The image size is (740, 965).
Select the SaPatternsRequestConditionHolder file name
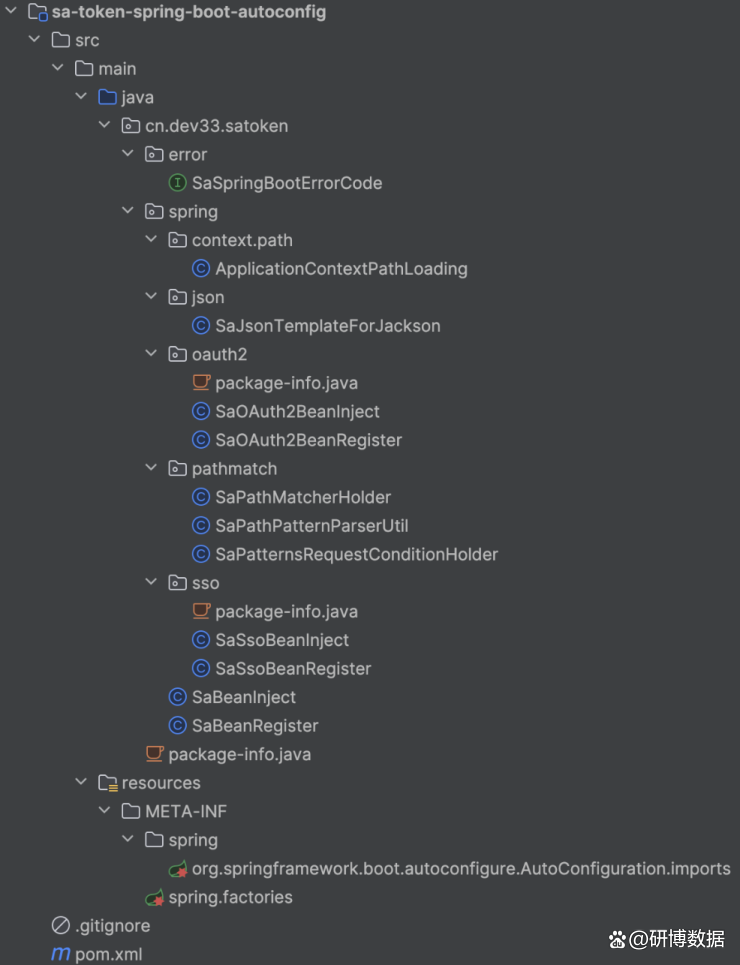tap(356, 555)
